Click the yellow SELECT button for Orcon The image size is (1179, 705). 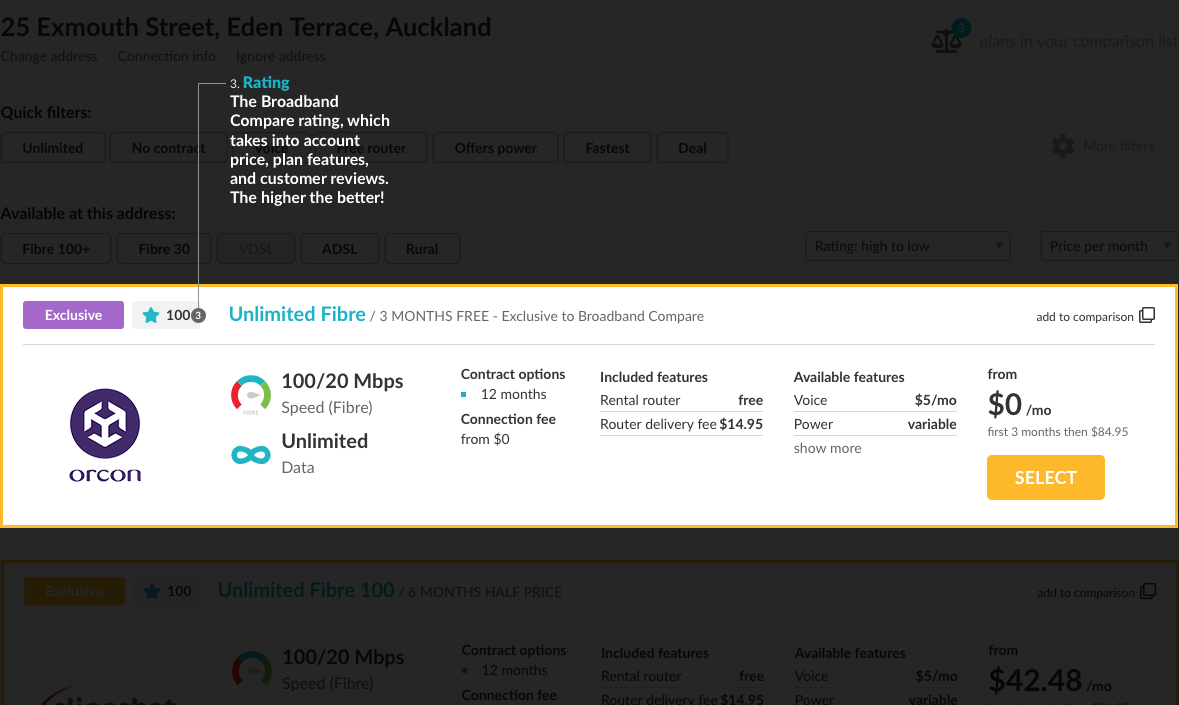(x=1045, y=477)
